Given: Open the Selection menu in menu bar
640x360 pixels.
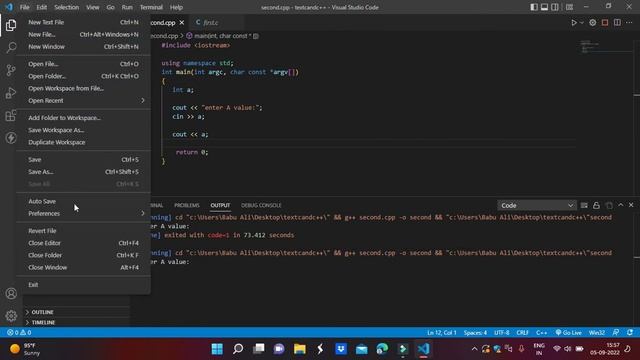Looking at the screenshot, I should (67, 7).
